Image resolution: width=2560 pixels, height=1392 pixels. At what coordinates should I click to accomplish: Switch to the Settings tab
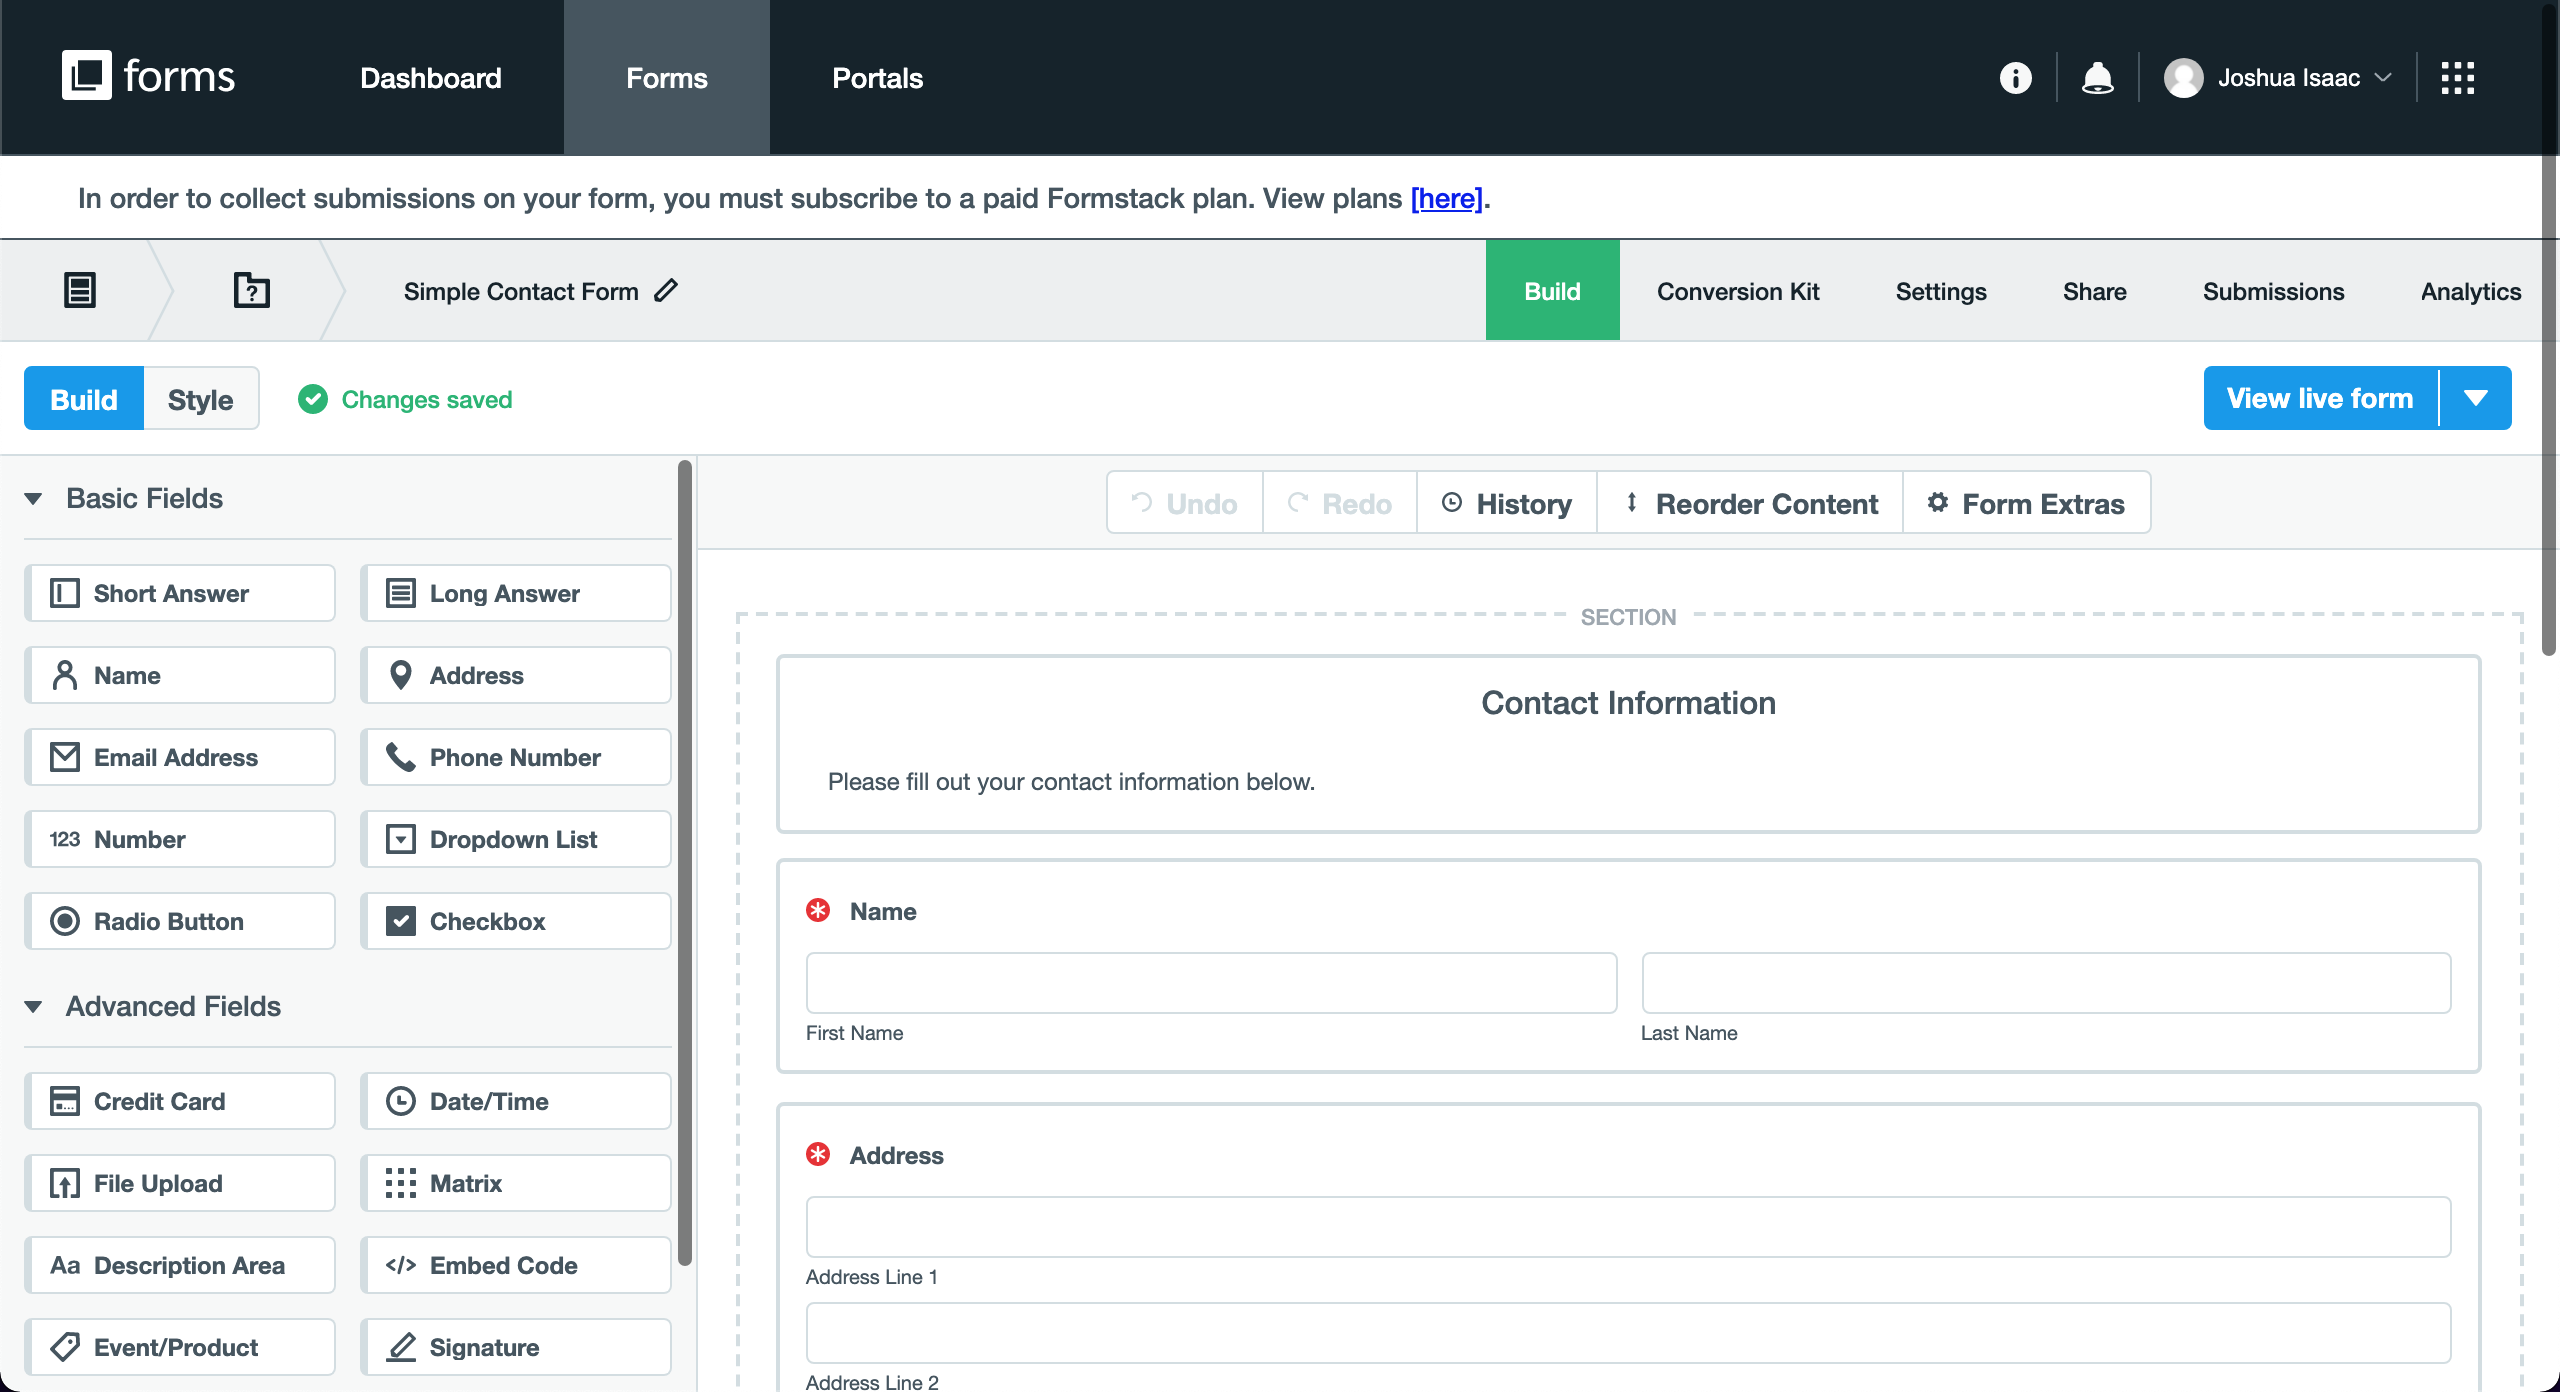1938,290
